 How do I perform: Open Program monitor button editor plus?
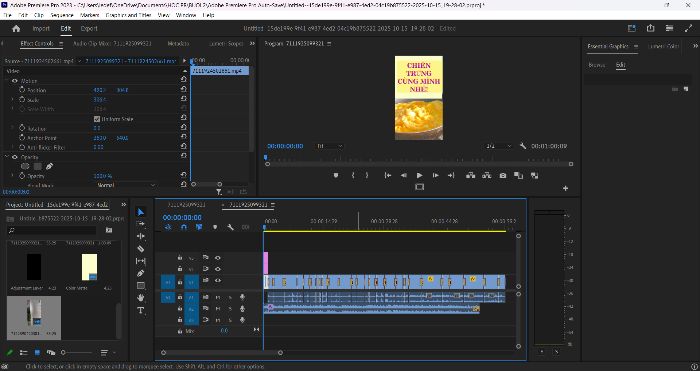pos(565,188)
